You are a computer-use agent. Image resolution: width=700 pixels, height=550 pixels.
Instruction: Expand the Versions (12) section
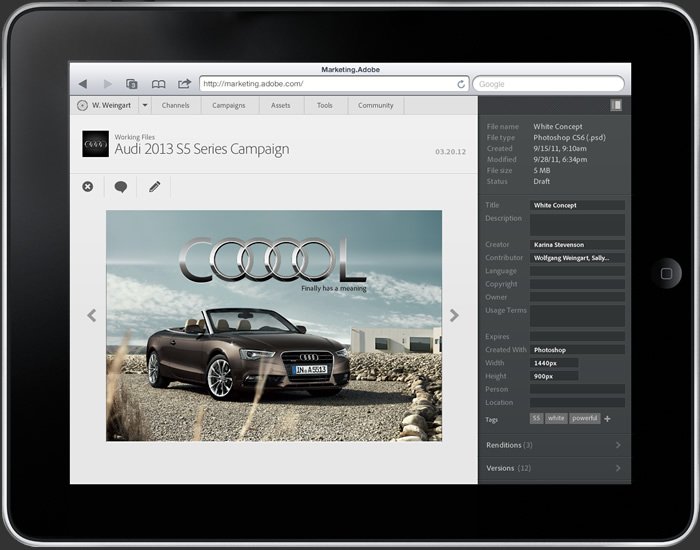[x=554, y=468]
